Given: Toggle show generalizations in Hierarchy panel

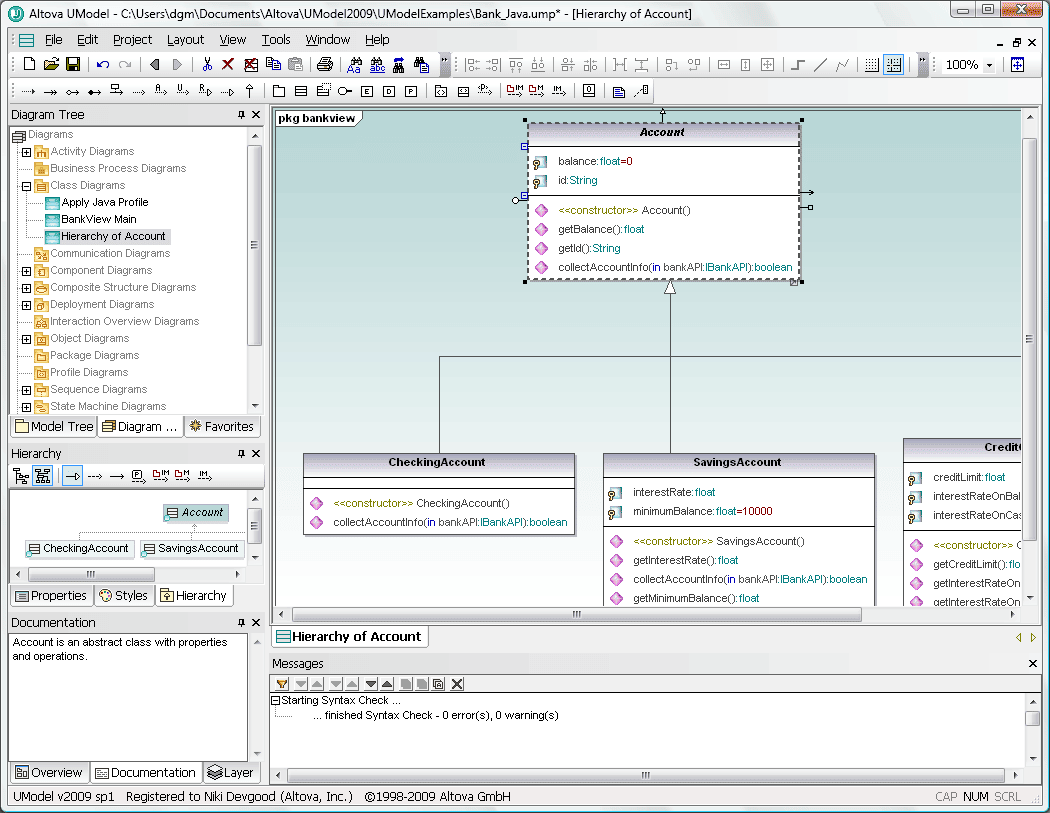Looking at the screenshot, I should (x=72, y=476).
